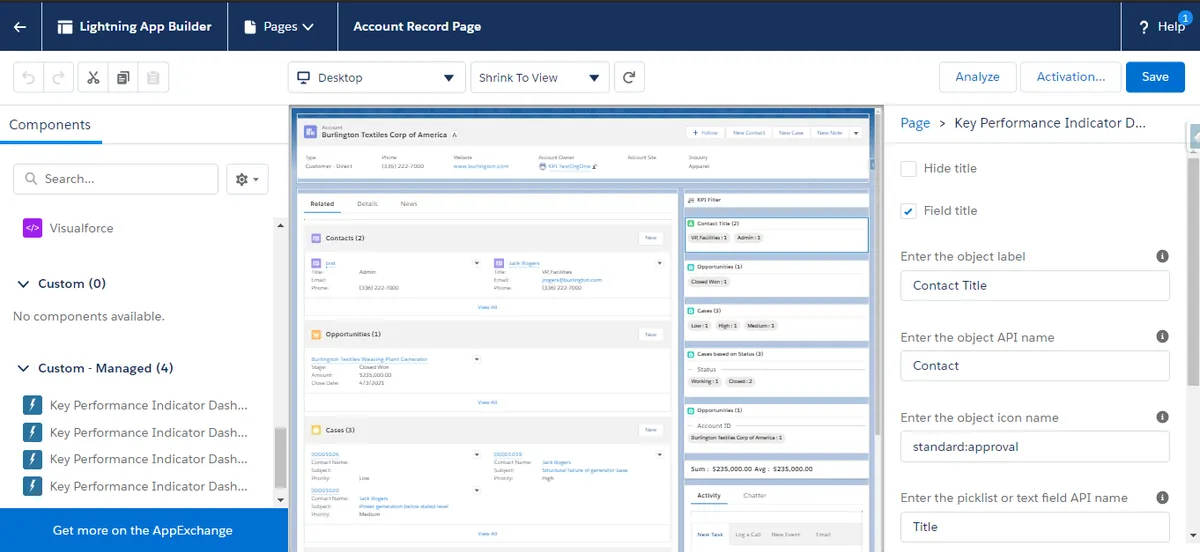
Task: Collapse the Custom (0) section
Action: click(x=23, y=284)
